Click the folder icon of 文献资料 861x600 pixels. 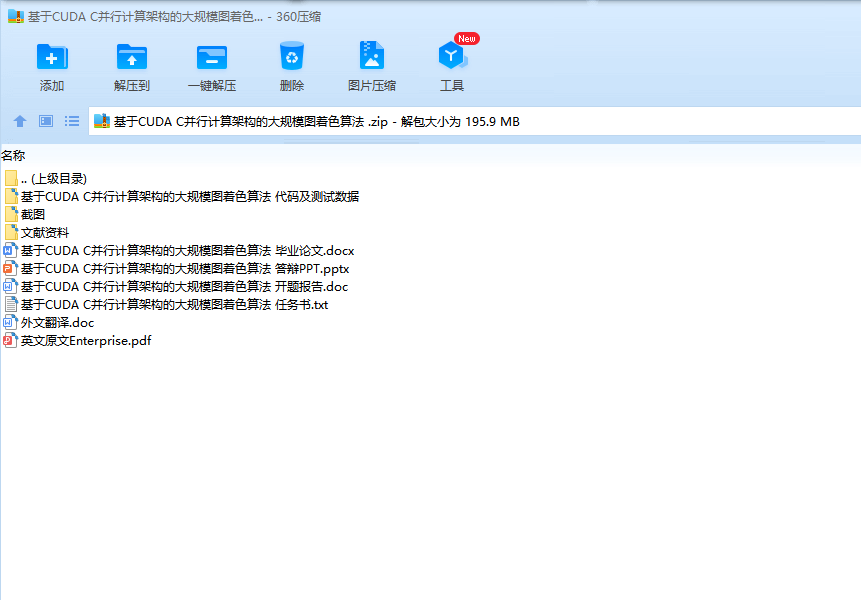click(11, 232)
